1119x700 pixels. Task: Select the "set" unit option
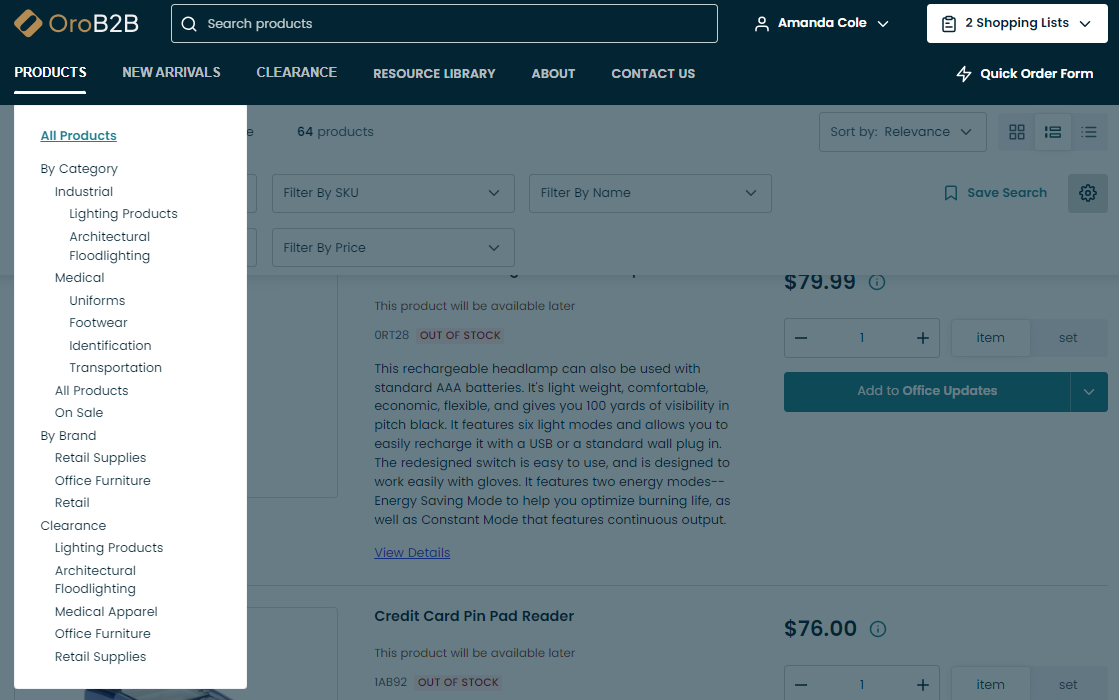pyautogui.click(x=1068, y=338)
